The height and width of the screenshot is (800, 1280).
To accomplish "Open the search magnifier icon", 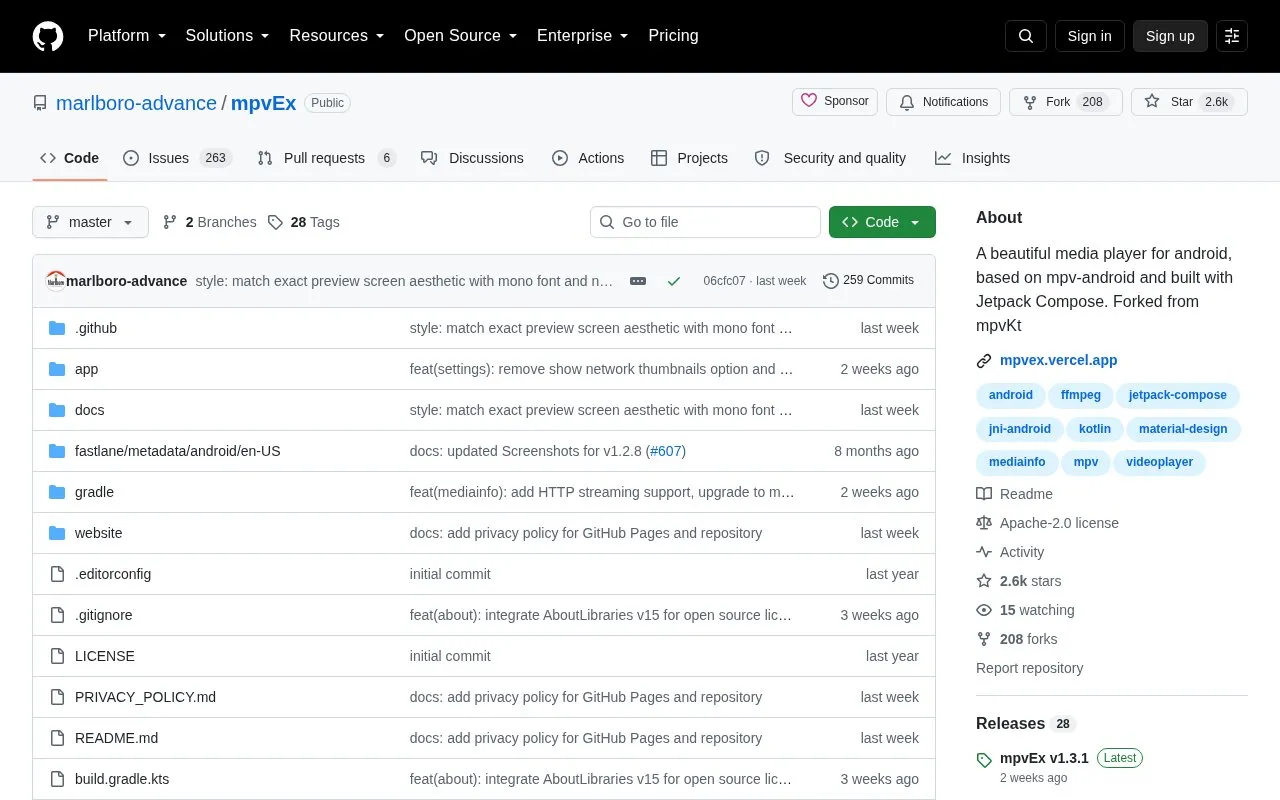I will 1026,36.
